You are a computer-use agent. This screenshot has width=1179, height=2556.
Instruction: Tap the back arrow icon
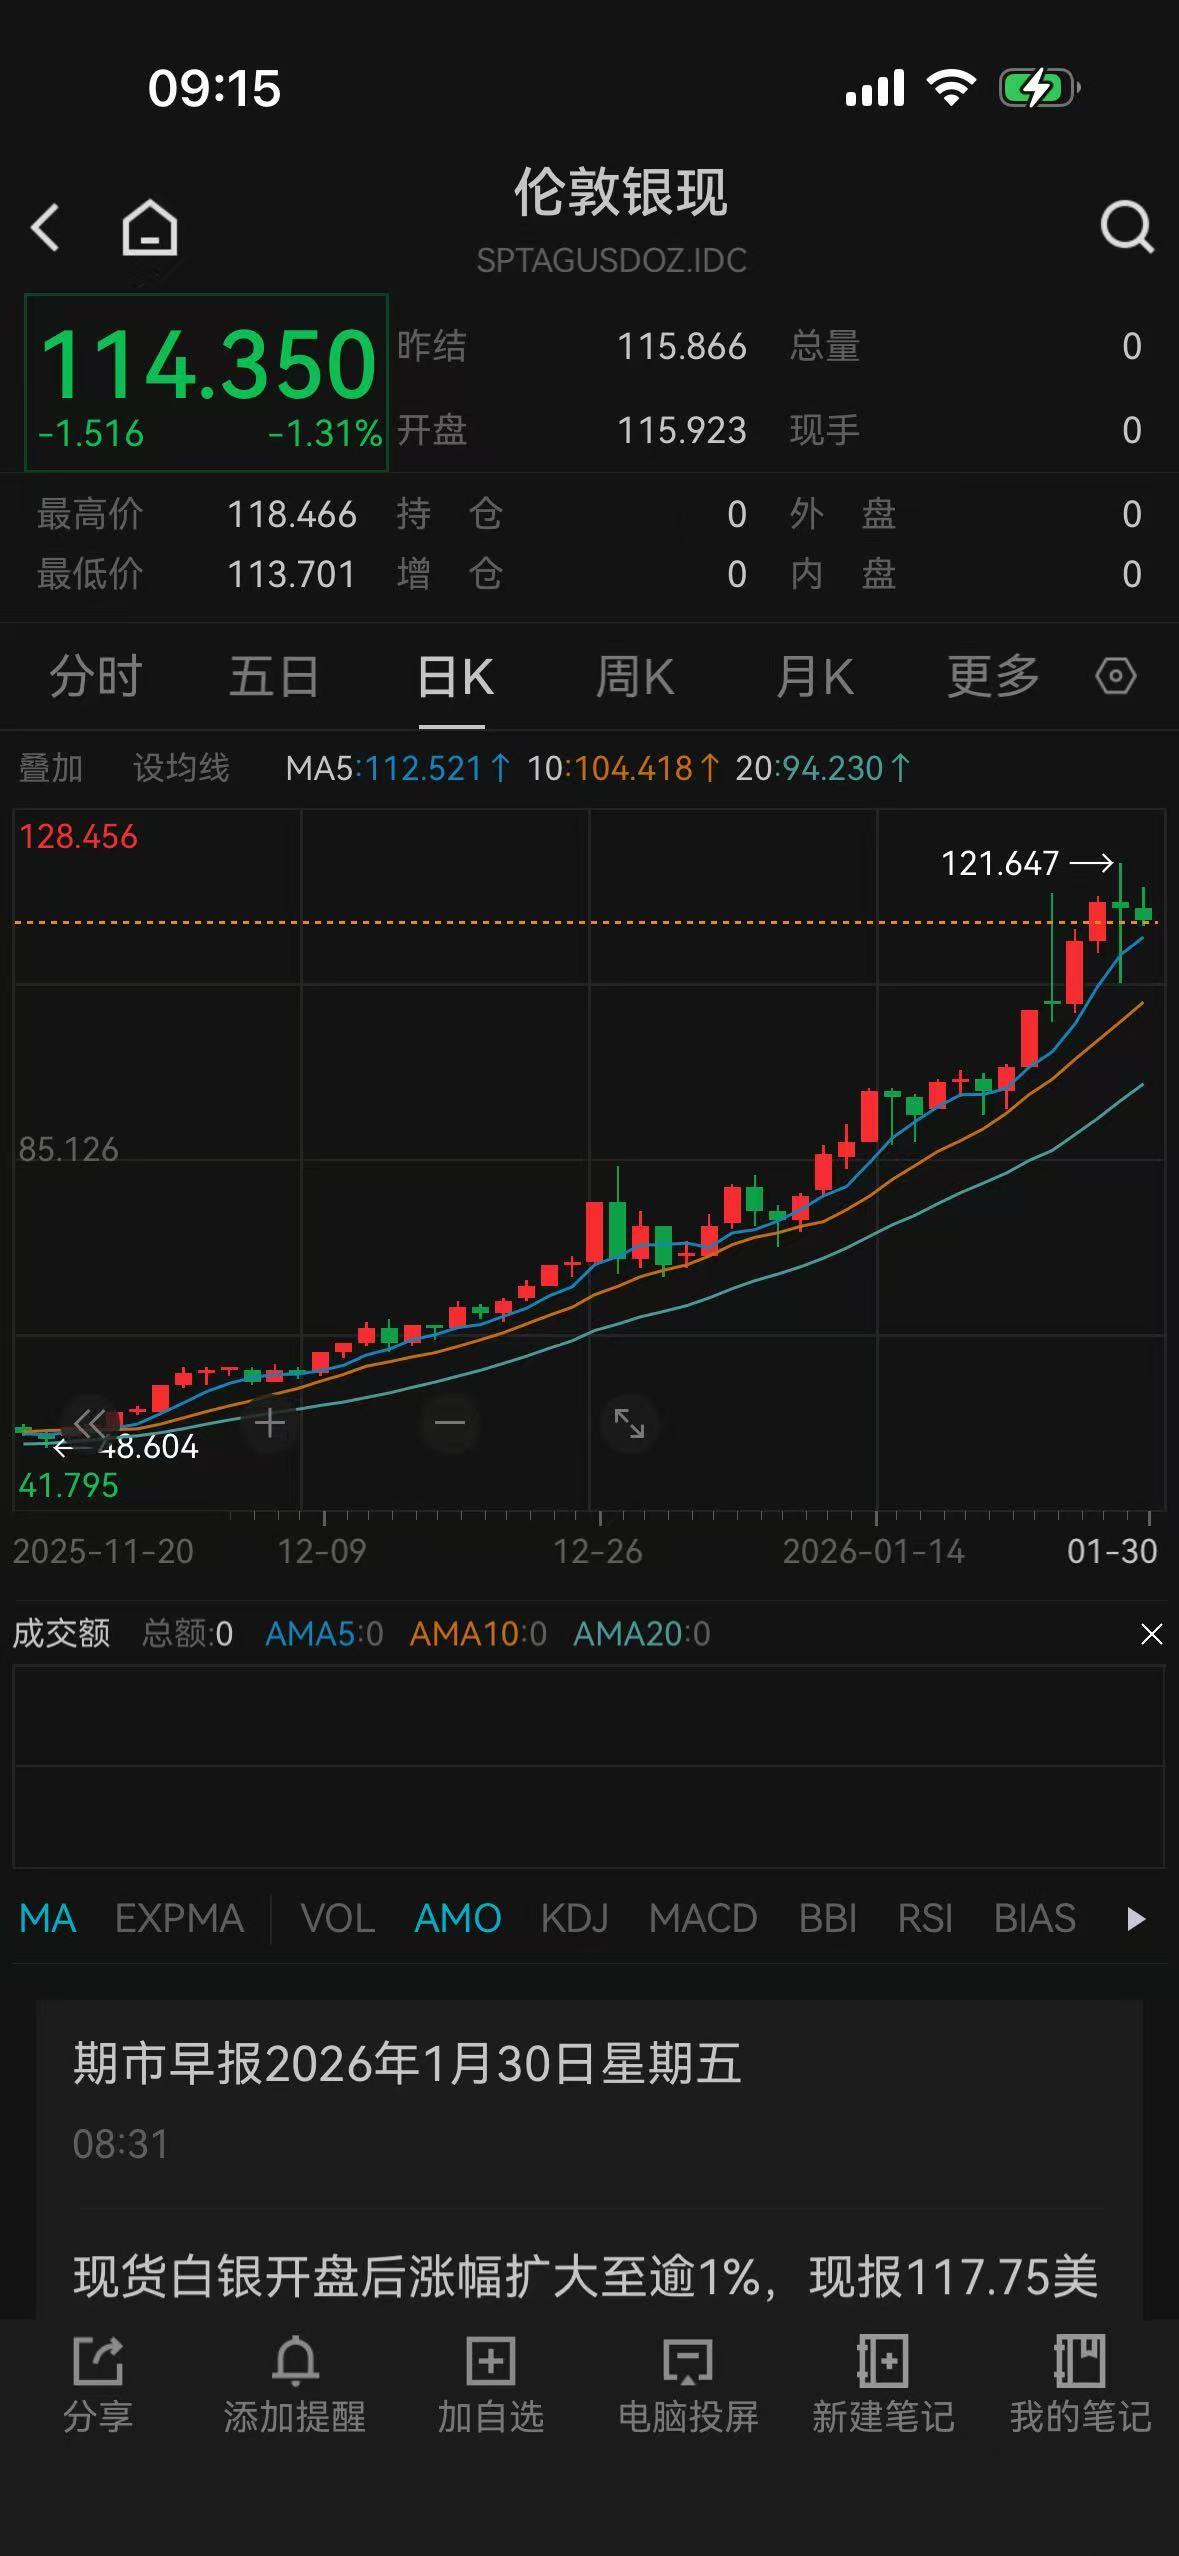pyautogui.click(x=46, y=228)
